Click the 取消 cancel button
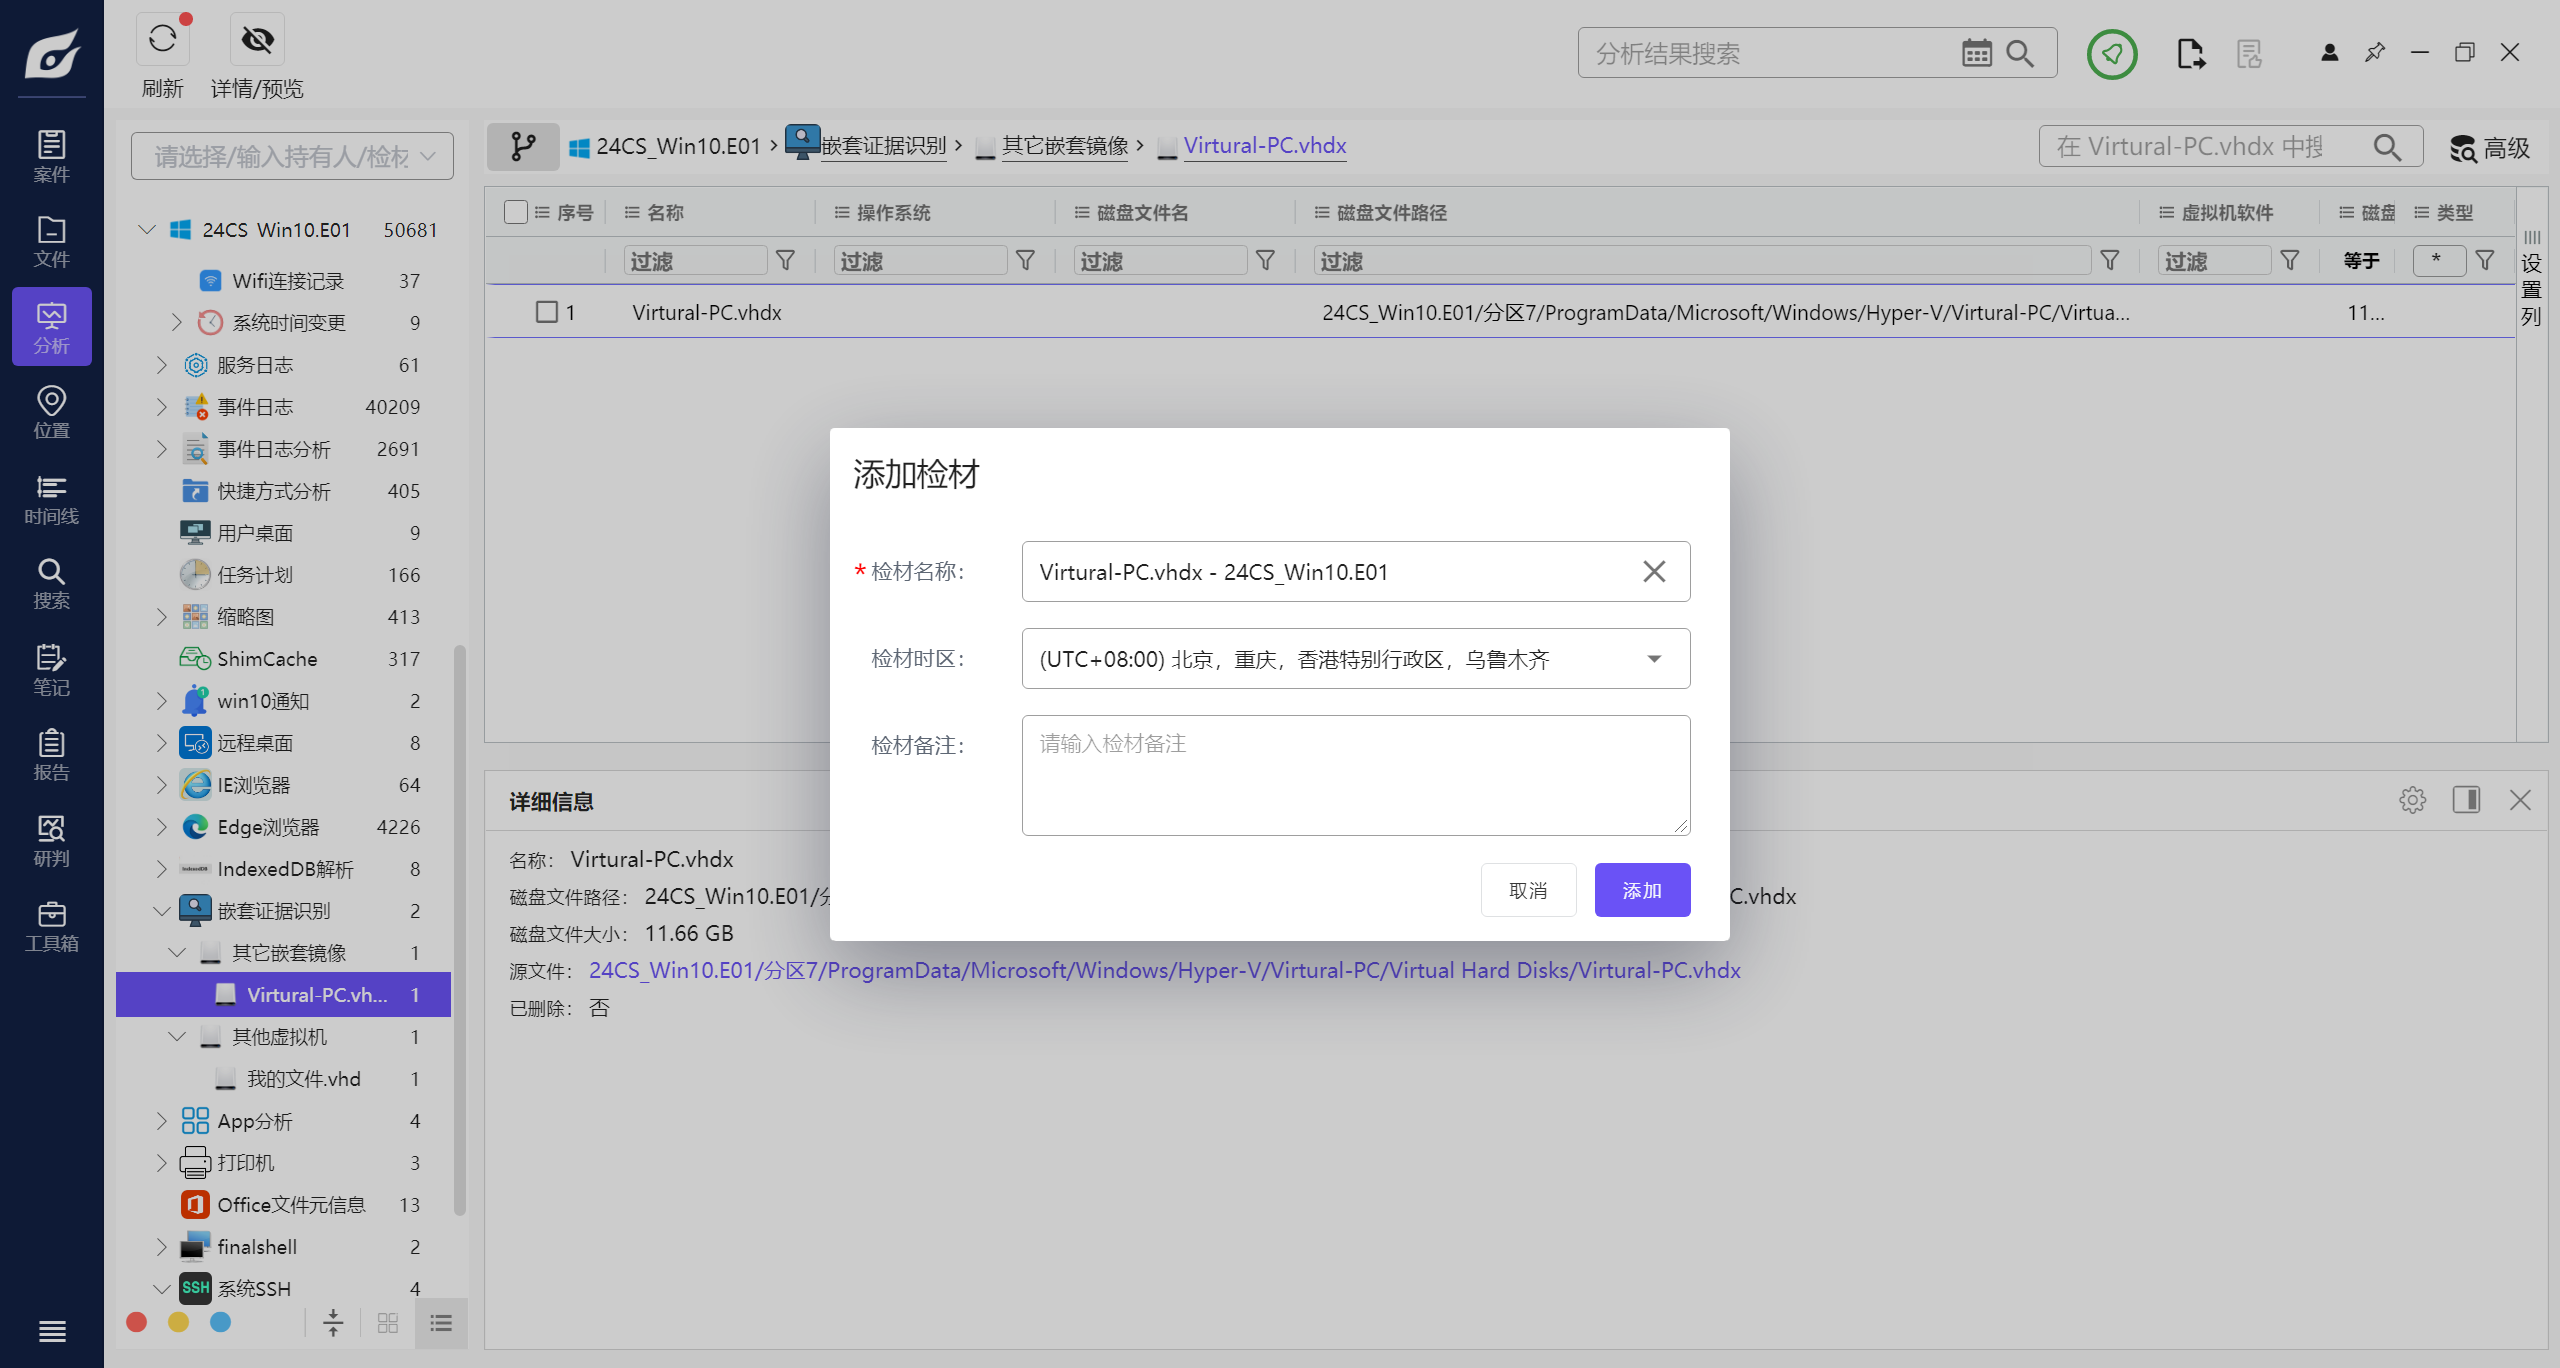Image resolution: width=2560 pixels, height=1368 pixels. 1528,890
